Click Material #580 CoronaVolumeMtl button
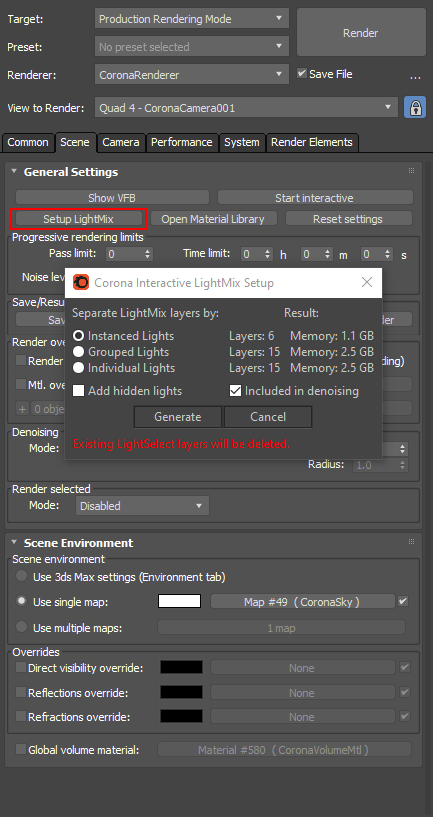433x817 pixels. [284, 750]
